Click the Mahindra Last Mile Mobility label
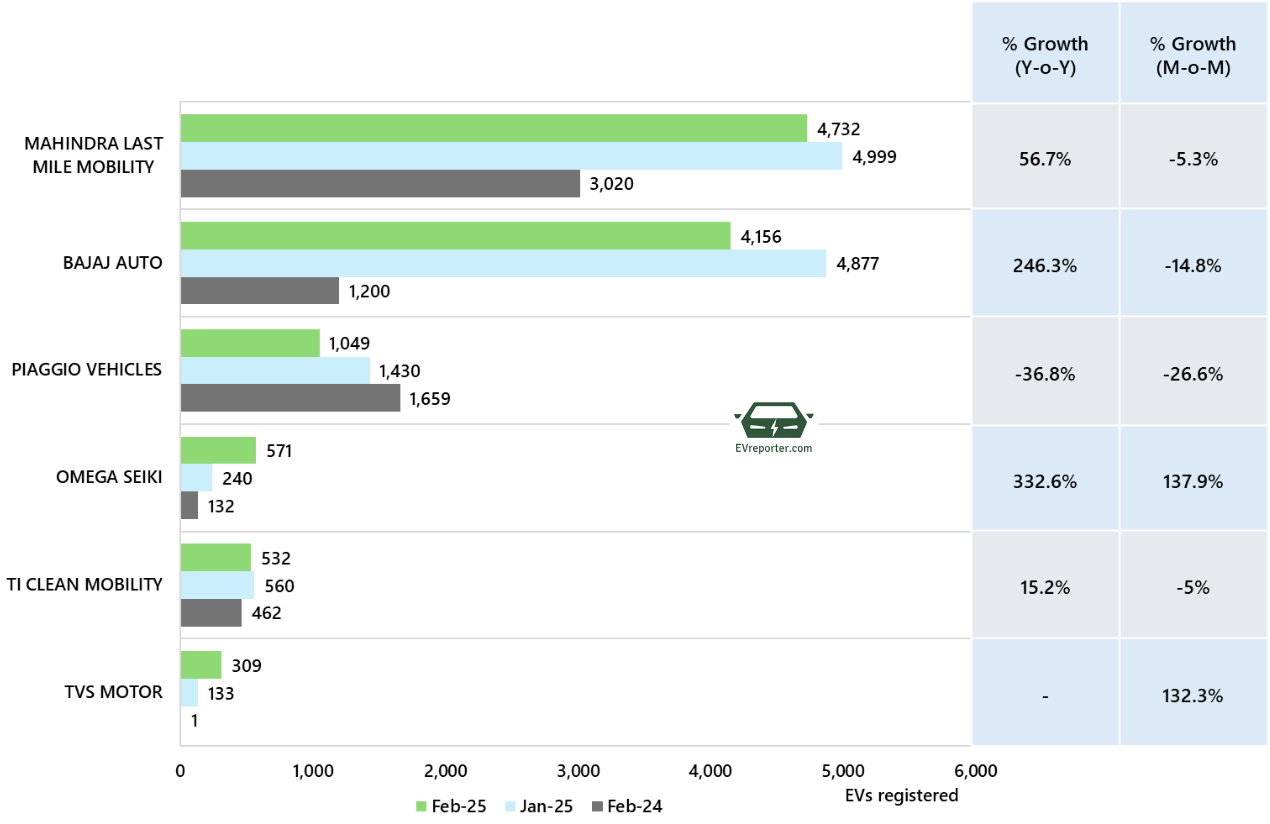This screenshot has height=824, width=1270. [94, 155]
